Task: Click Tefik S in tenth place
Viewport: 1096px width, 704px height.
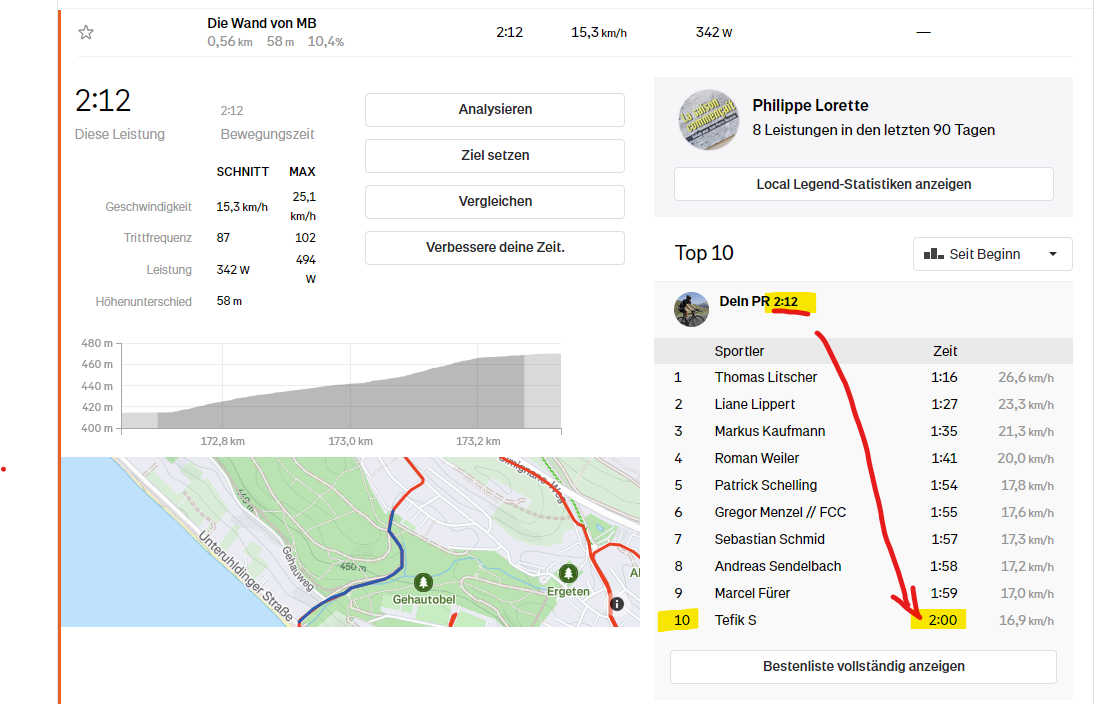Action: coord(735,620)
